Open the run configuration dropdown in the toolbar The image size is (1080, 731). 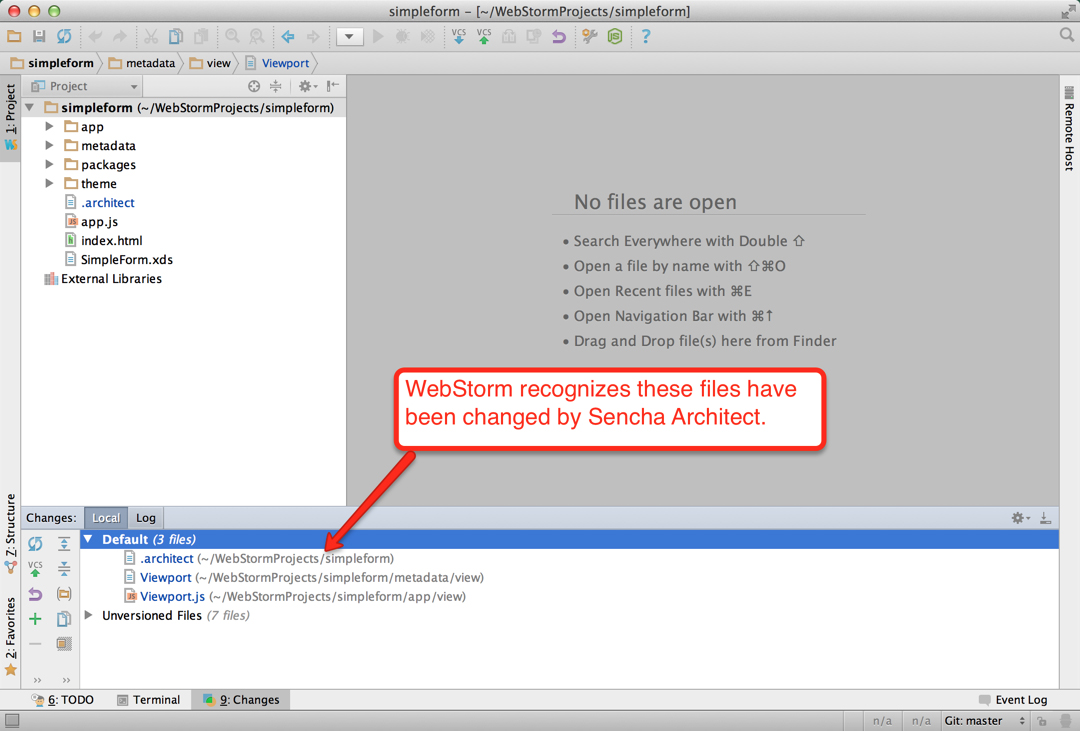coord(349,37)
